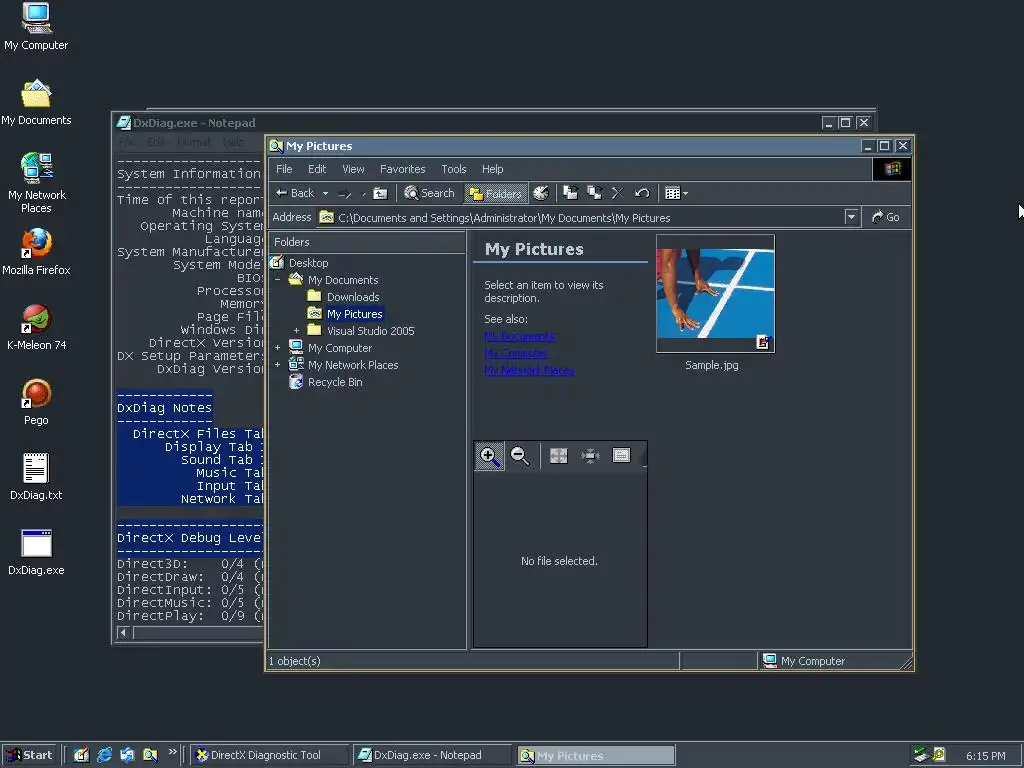
Task: Expand the My Network Places tree node
Action: (x=278, y=365)
